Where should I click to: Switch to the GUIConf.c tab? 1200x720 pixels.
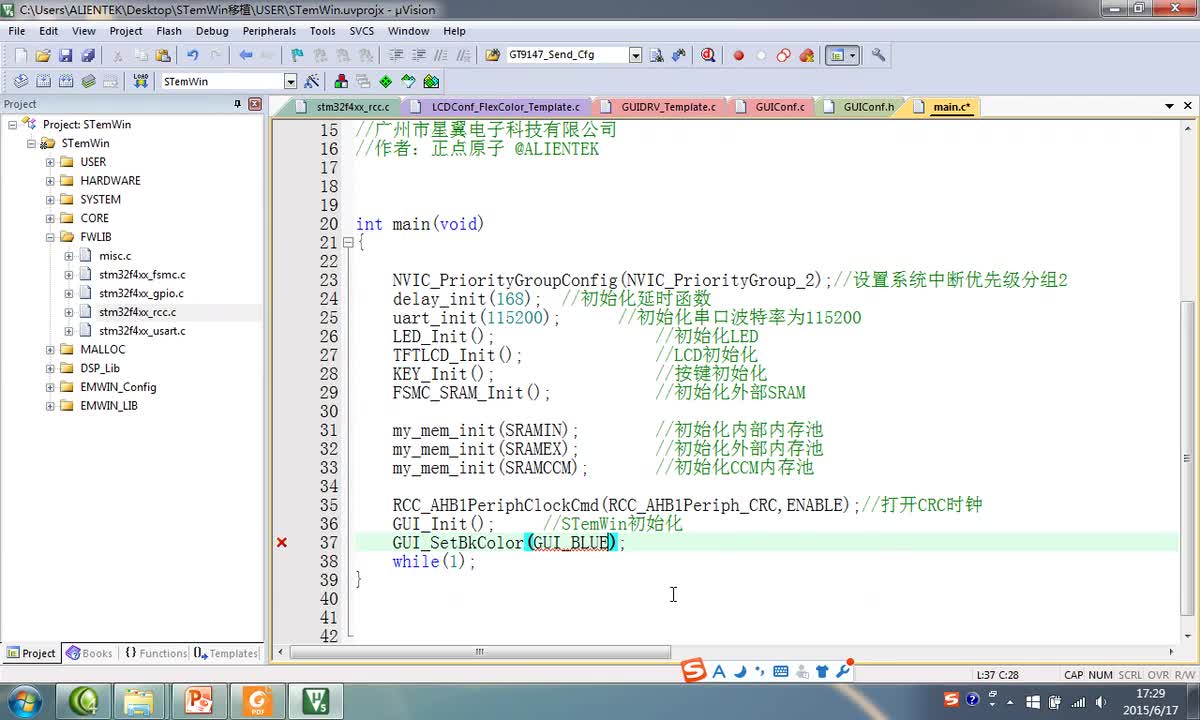coord(772,106)
